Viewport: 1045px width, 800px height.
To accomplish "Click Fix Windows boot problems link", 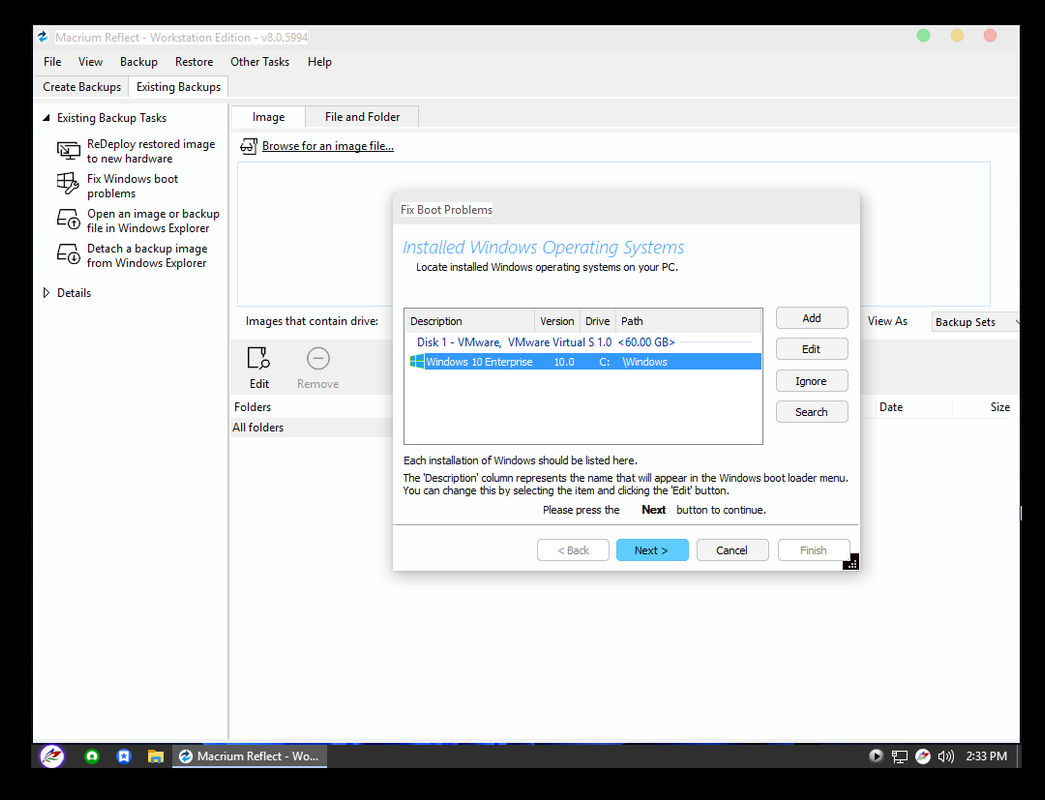I will [133, 186].
